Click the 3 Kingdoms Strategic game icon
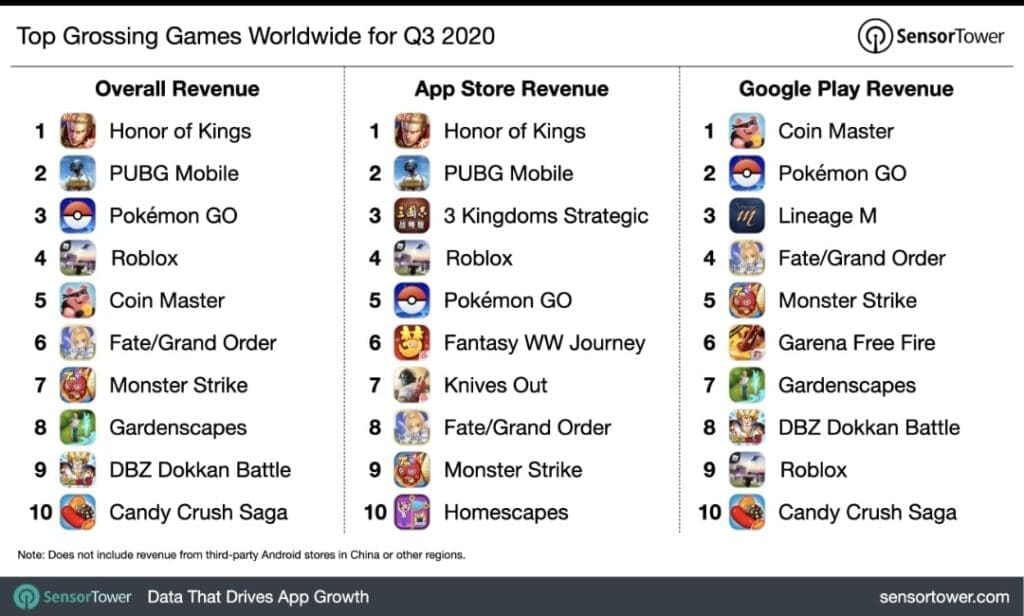The height and width of the screenshot is (616, 1024). 412,215
